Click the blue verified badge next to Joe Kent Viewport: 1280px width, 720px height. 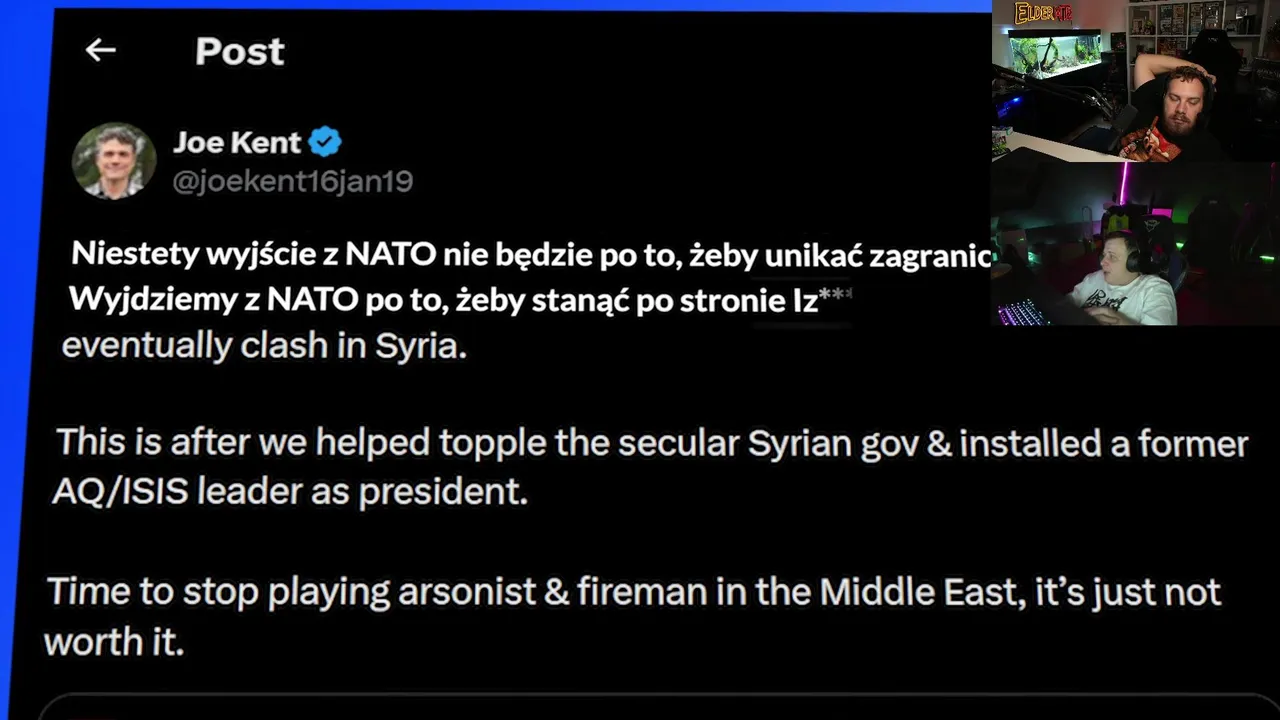click(324, 143)
